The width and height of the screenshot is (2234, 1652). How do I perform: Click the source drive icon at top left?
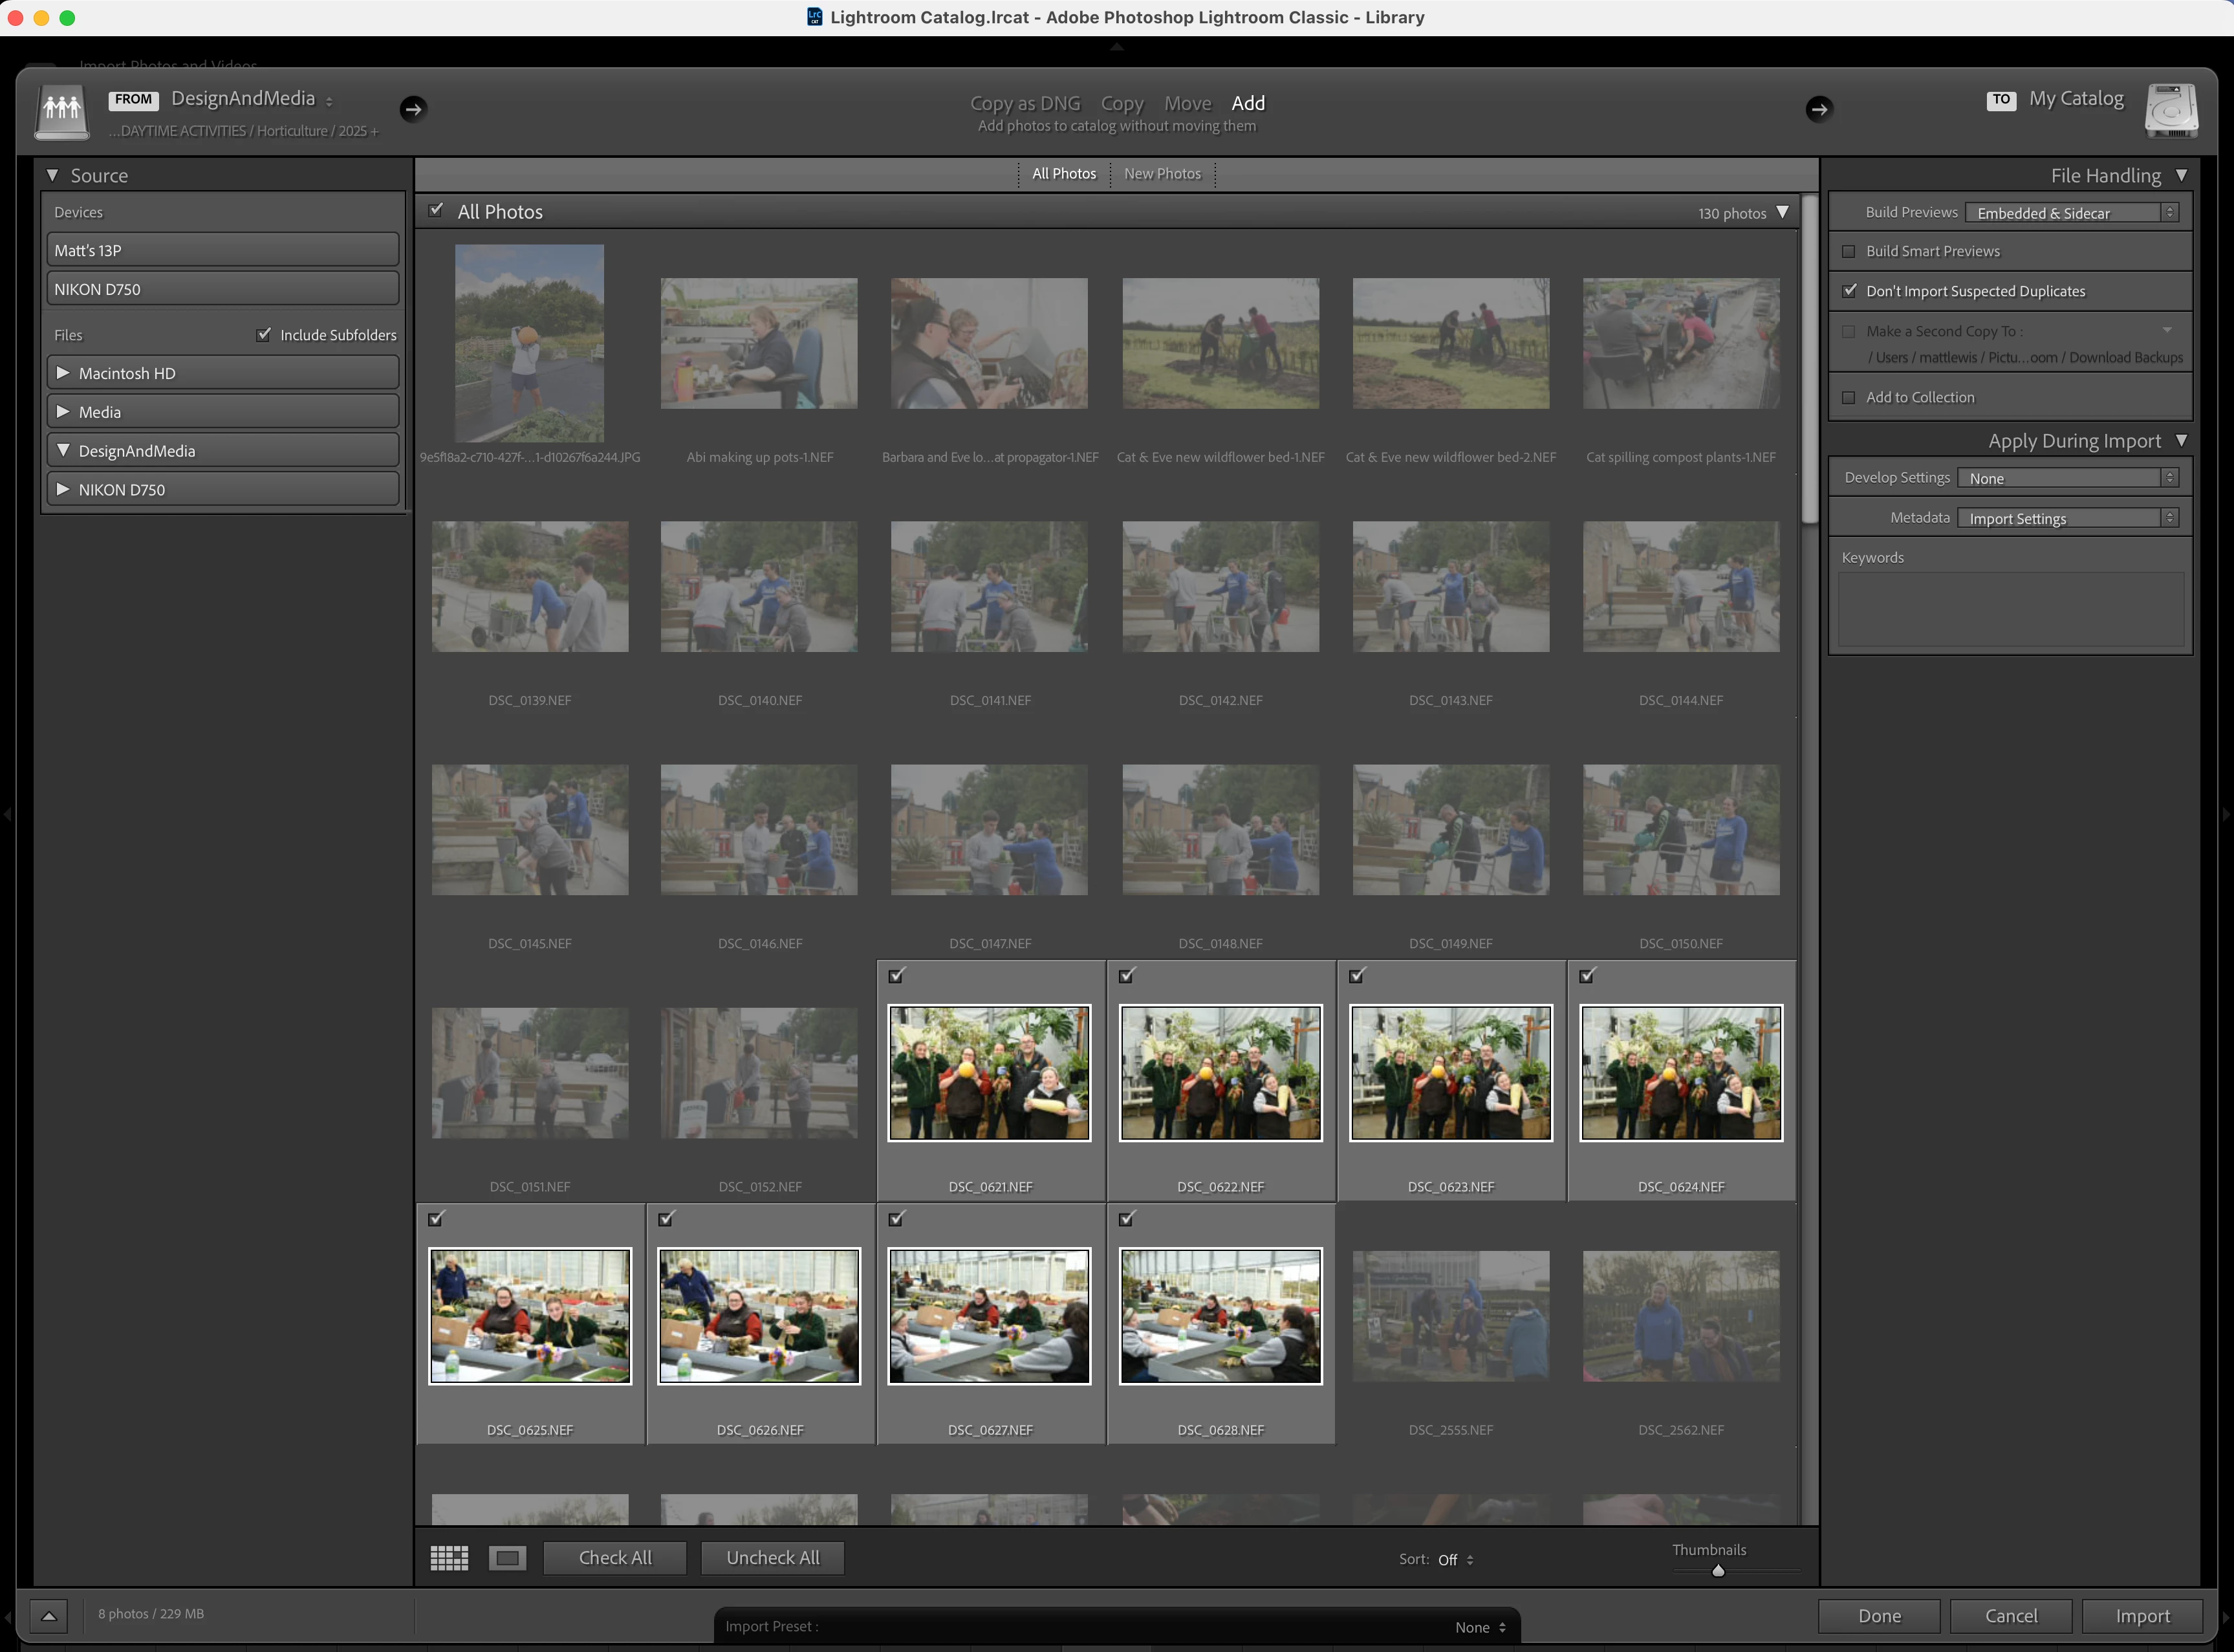(62, 110)
